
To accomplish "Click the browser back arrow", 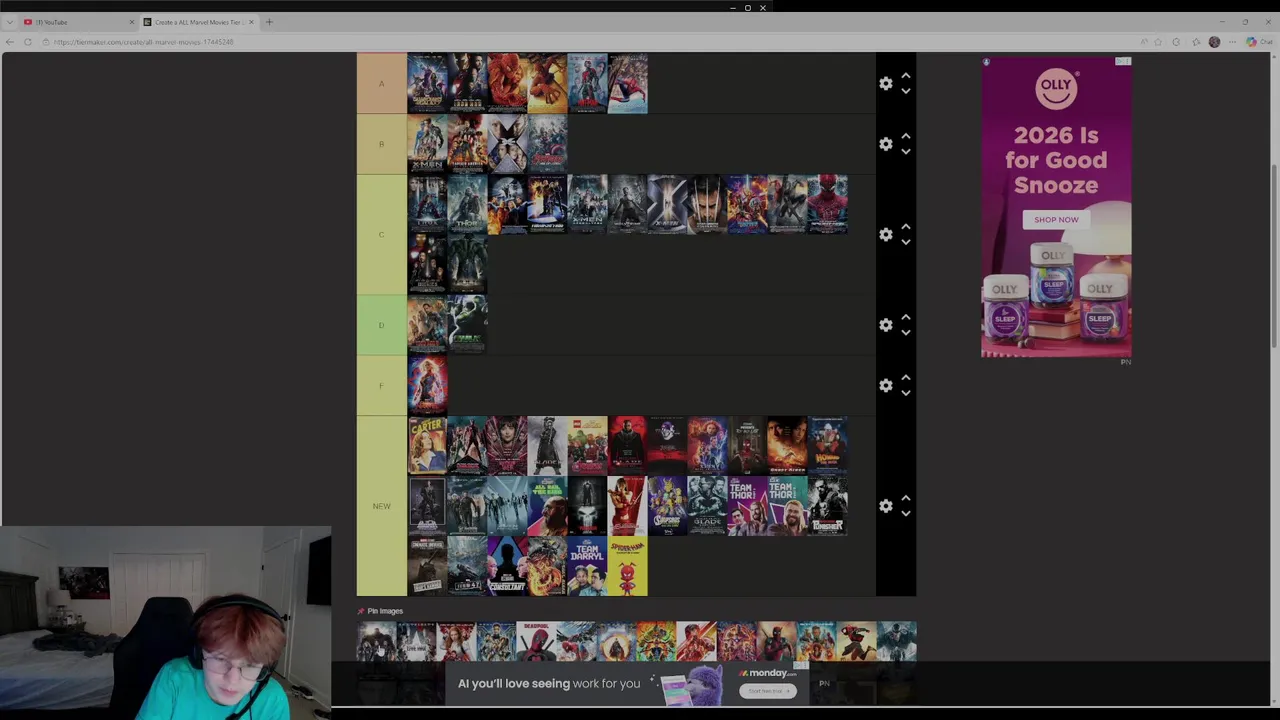I will click(x=9, y=42).
